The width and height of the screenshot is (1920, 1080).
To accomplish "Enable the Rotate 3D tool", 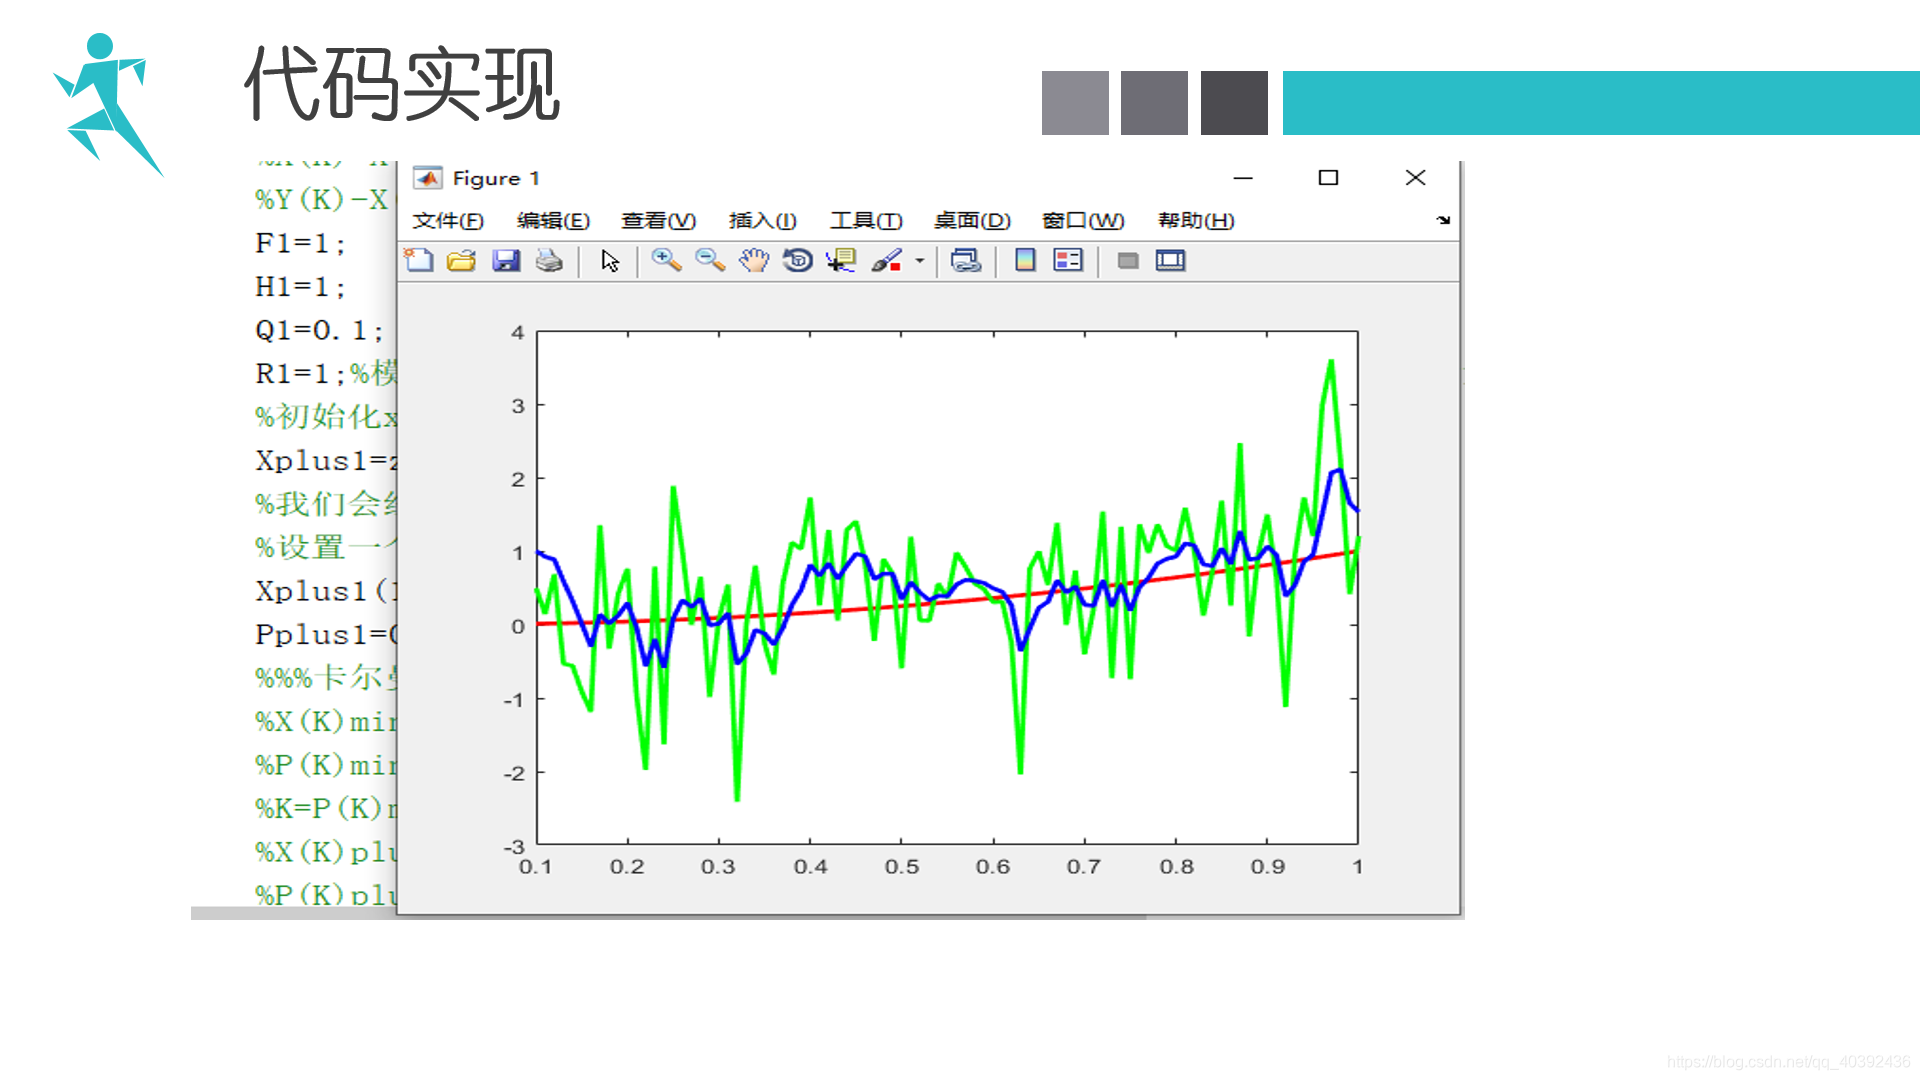I will 797,261.
